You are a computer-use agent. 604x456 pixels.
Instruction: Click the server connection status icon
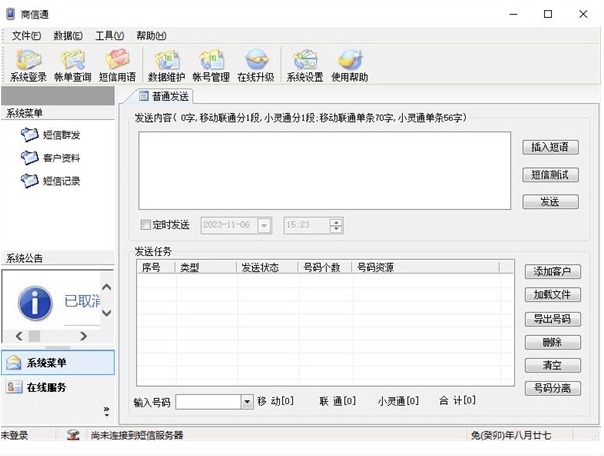pos(73,435)
